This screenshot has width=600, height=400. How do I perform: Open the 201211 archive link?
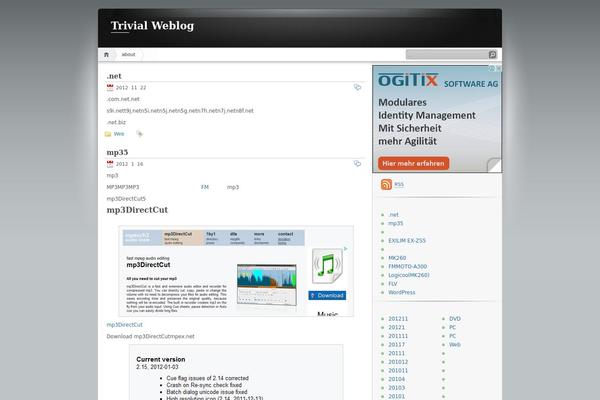pos(398,319)
